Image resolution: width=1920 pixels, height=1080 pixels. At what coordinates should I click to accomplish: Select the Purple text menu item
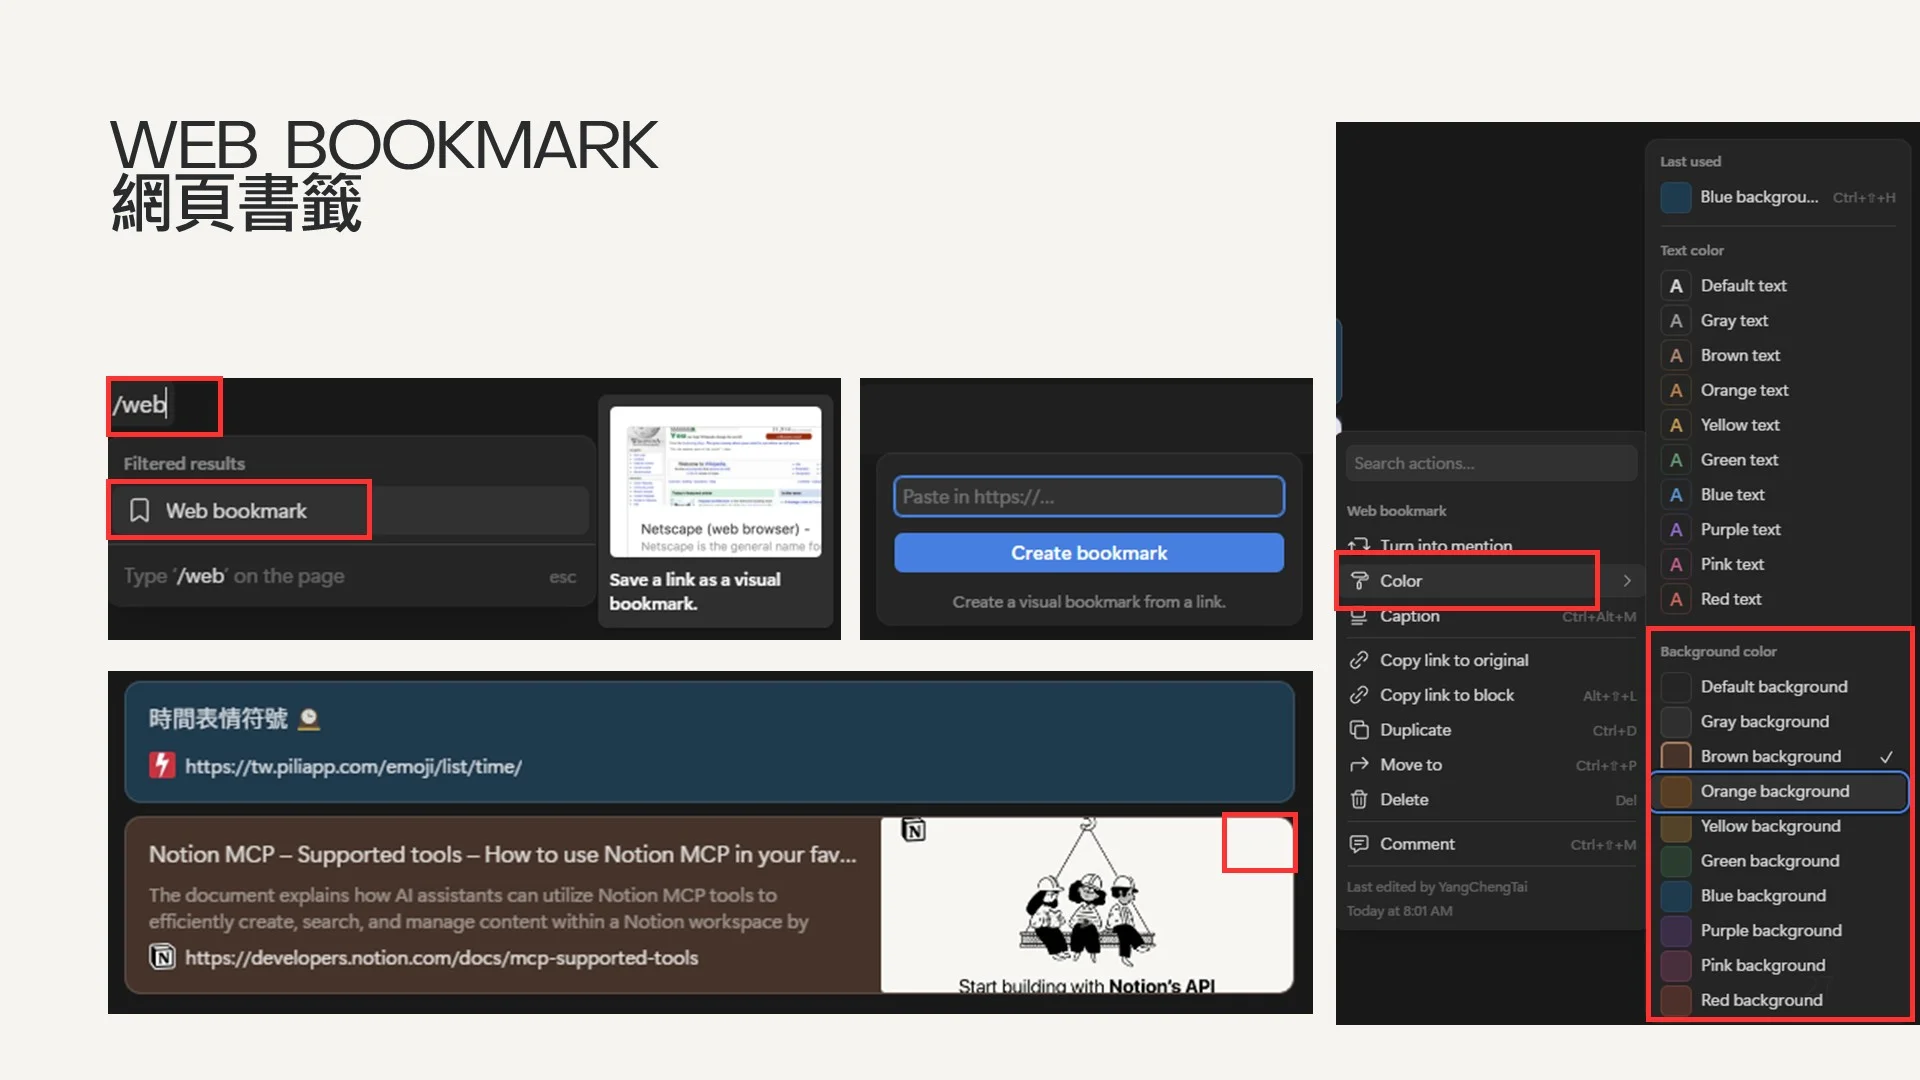pyautogui.click(x=1740, y=530)
